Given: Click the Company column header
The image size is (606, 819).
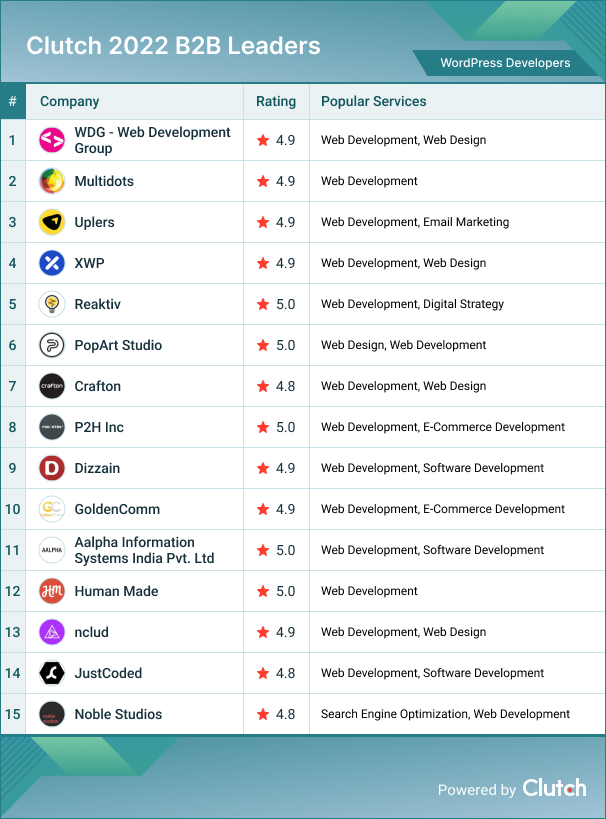Looking at the screenshot, I should tap(69, 101).
